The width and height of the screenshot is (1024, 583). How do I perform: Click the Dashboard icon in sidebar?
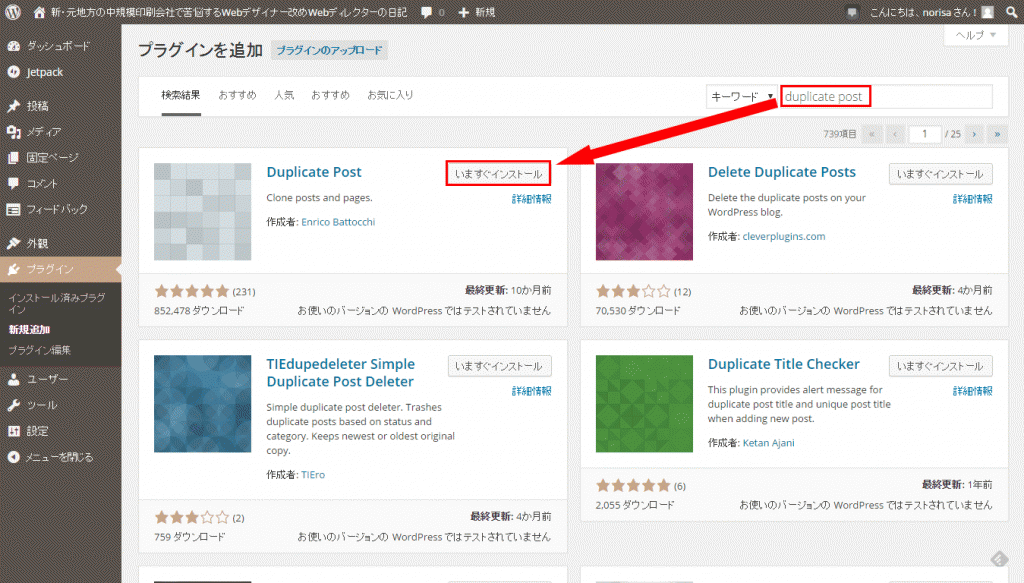pos(14,46)
